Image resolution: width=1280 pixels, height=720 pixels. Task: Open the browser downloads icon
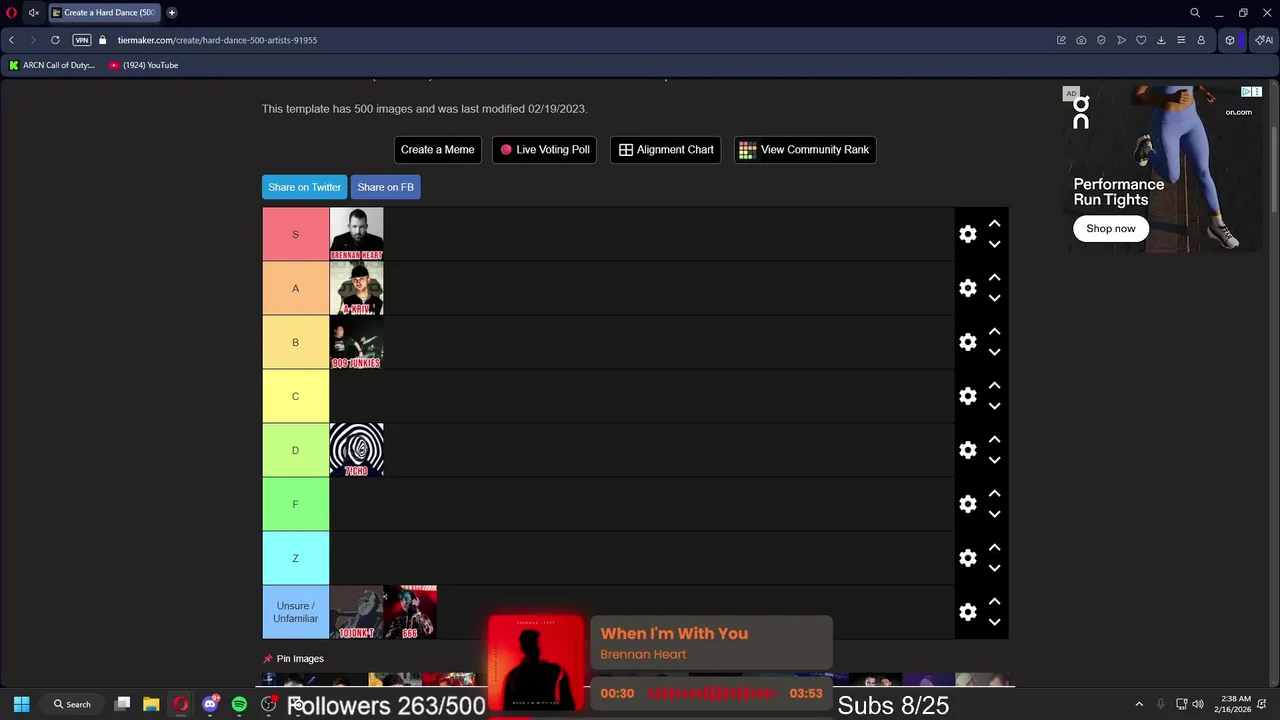pyautogui.click(x=1161, y=40)
